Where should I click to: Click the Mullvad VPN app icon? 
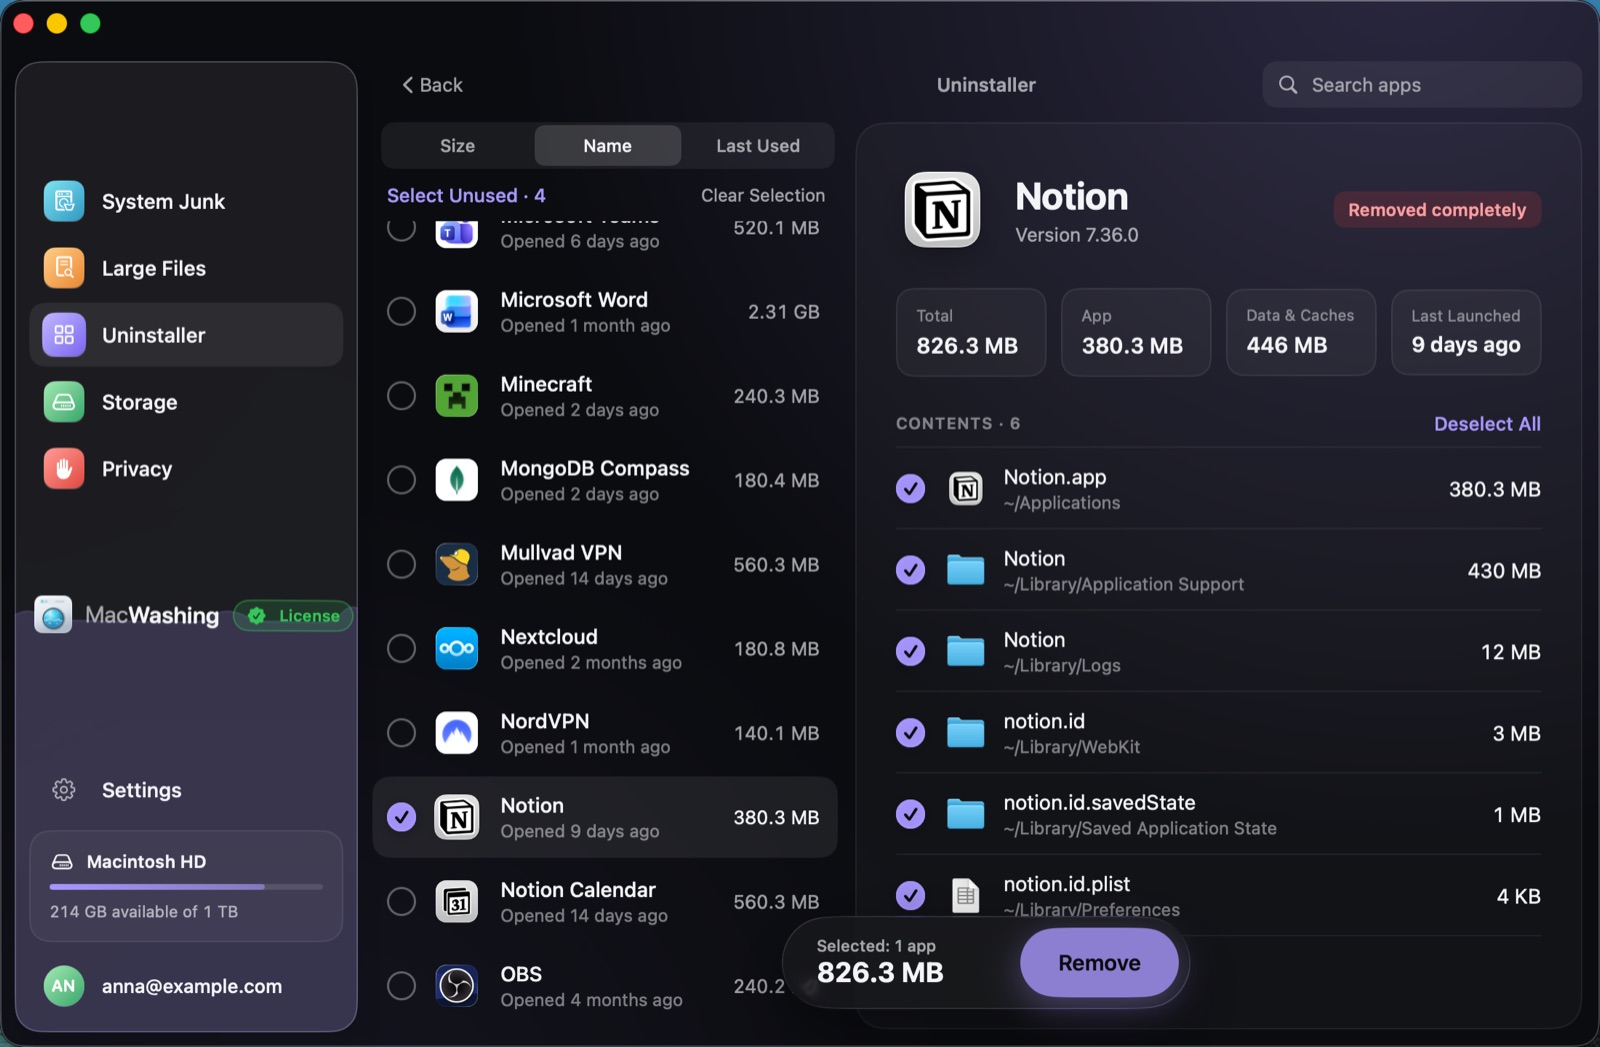(457, 565)
